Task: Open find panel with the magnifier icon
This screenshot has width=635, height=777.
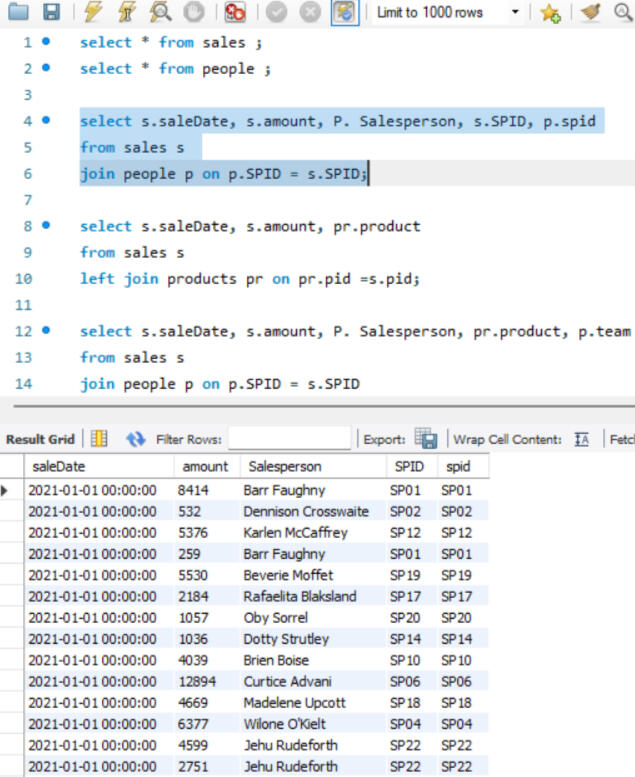Action: (622, 13)
